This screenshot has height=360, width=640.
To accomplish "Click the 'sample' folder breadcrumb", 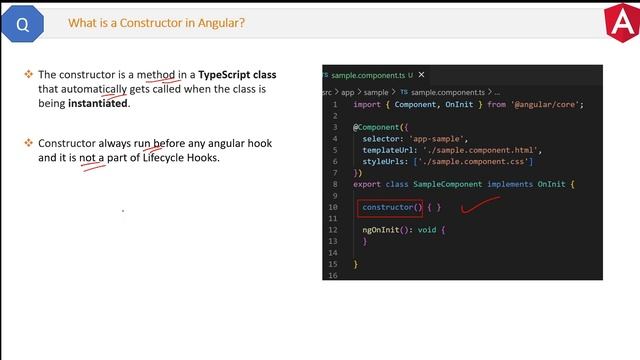I will point(376,92).
